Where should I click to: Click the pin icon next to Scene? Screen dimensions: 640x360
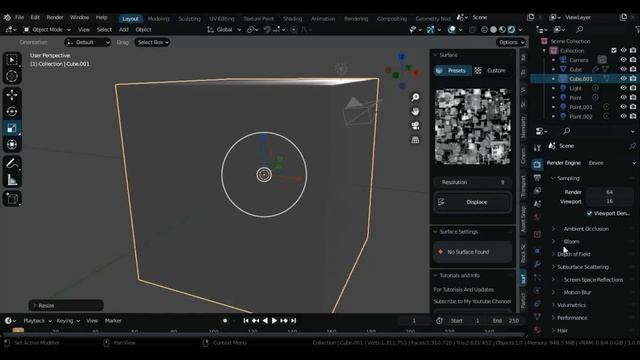(x=632, y=146)
